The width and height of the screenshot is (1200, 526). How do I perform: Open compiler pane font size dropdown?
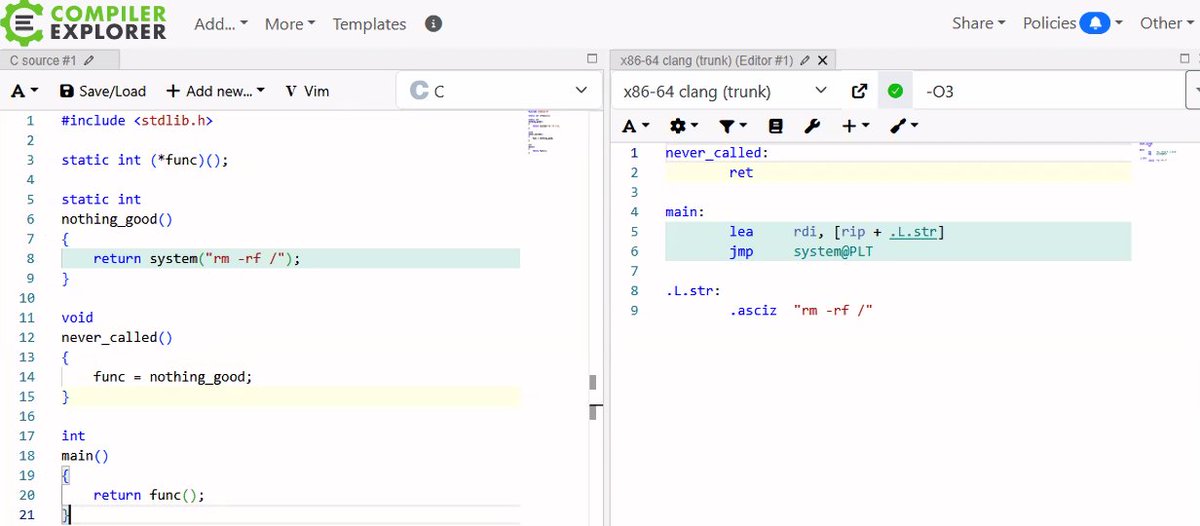pyautogui.click(x=635, y=126)
